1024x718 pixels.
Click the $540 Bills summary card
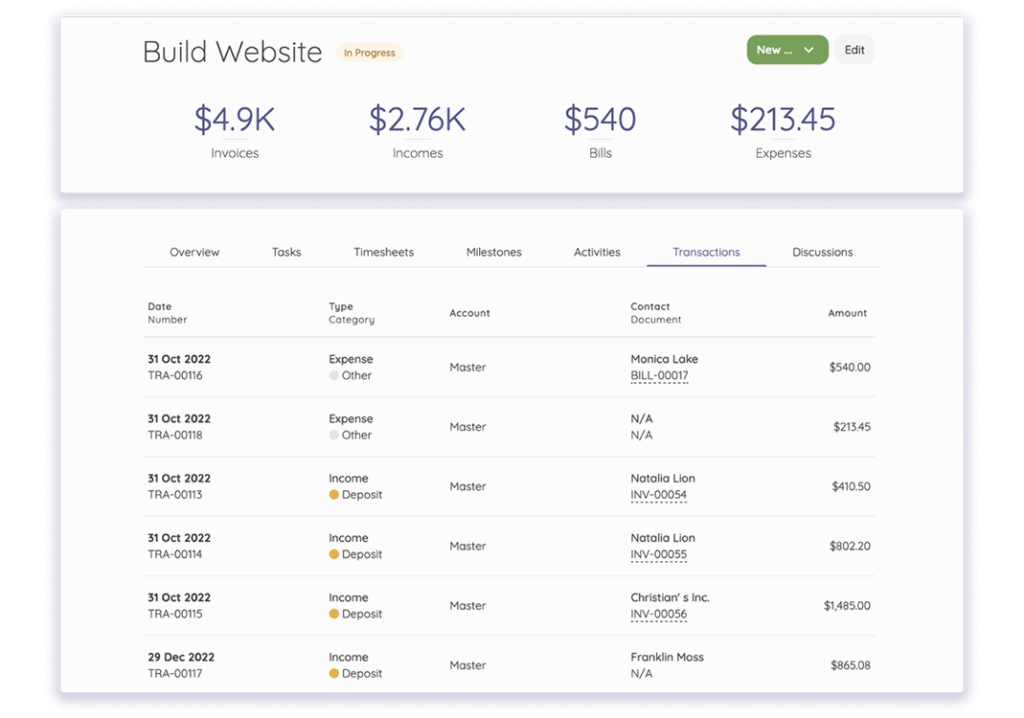tap(600, 130)
